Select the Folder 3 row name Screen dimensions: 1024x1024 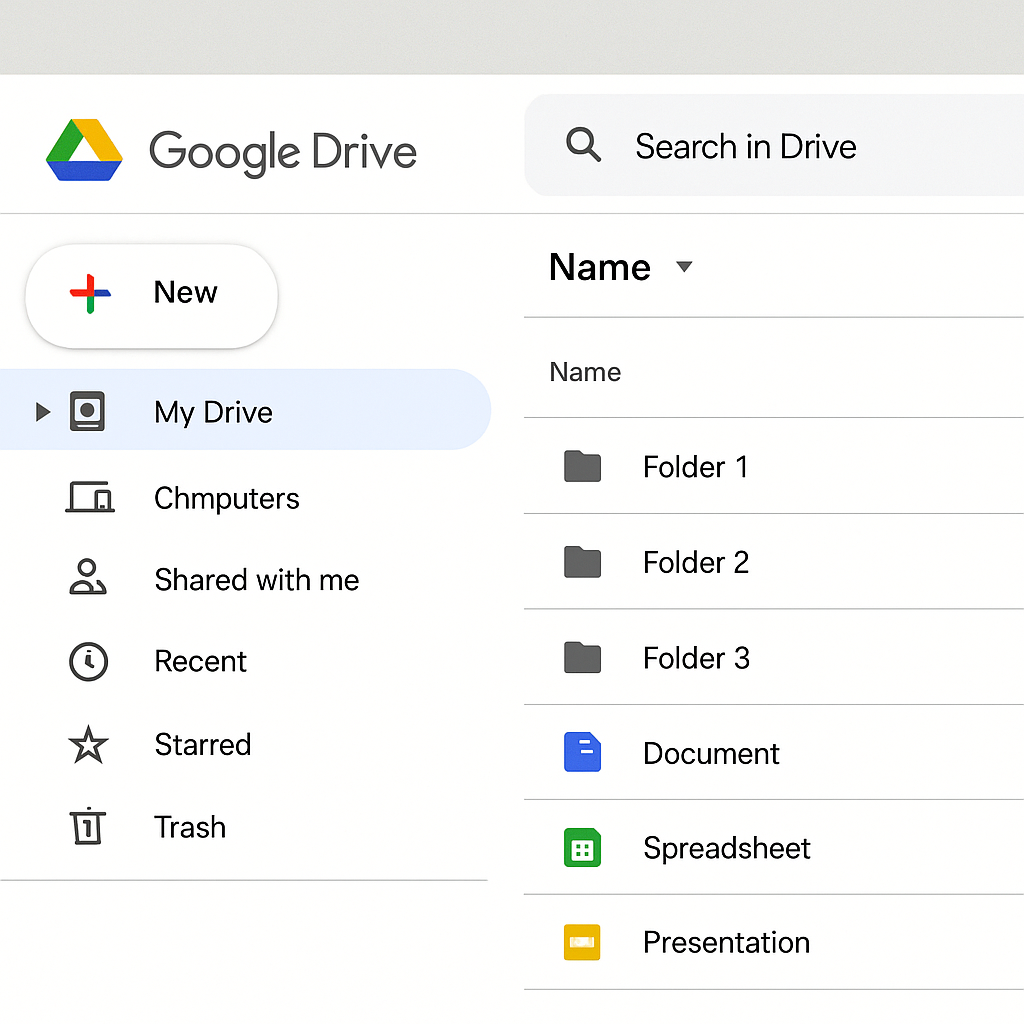coord(696,658)
